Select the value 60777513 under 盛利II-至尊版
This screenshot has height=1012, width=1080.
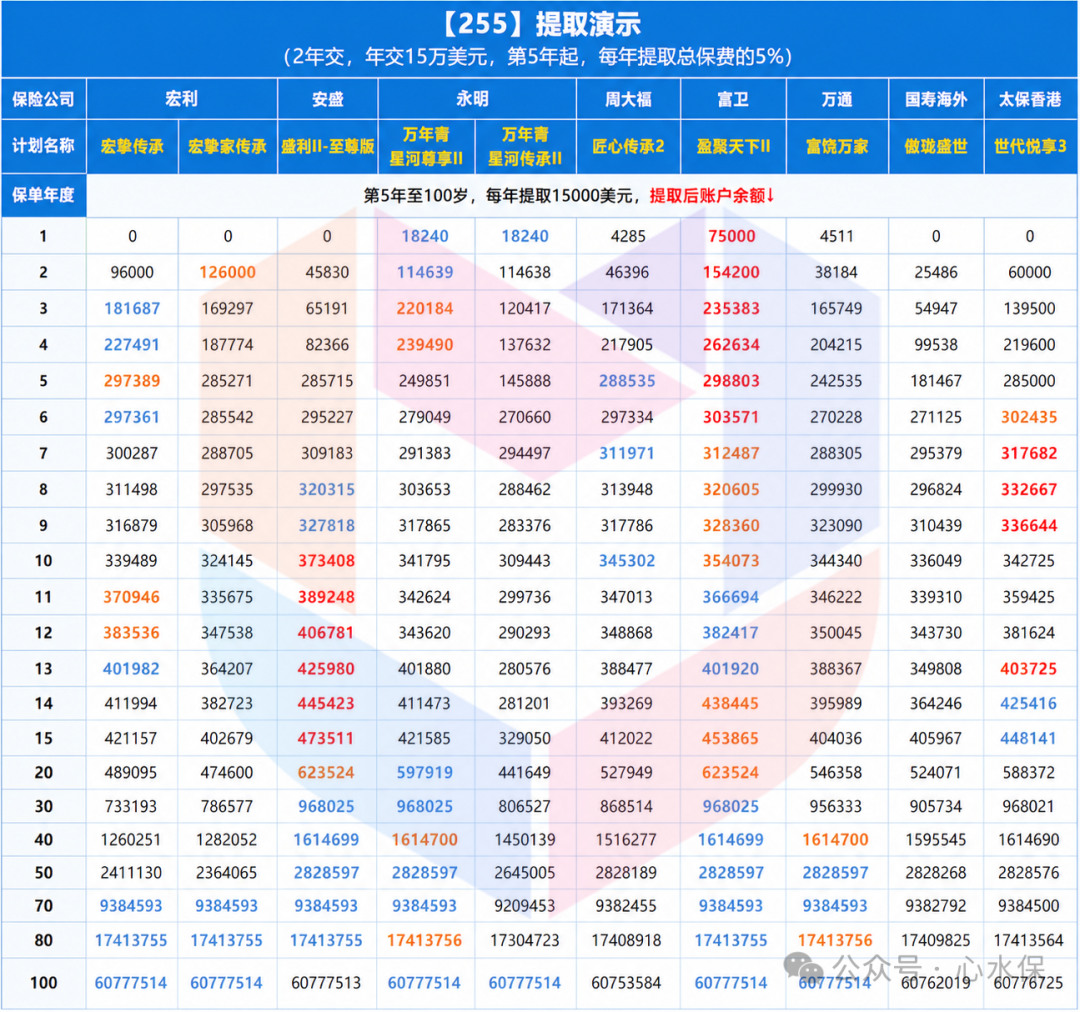point(326,983)
